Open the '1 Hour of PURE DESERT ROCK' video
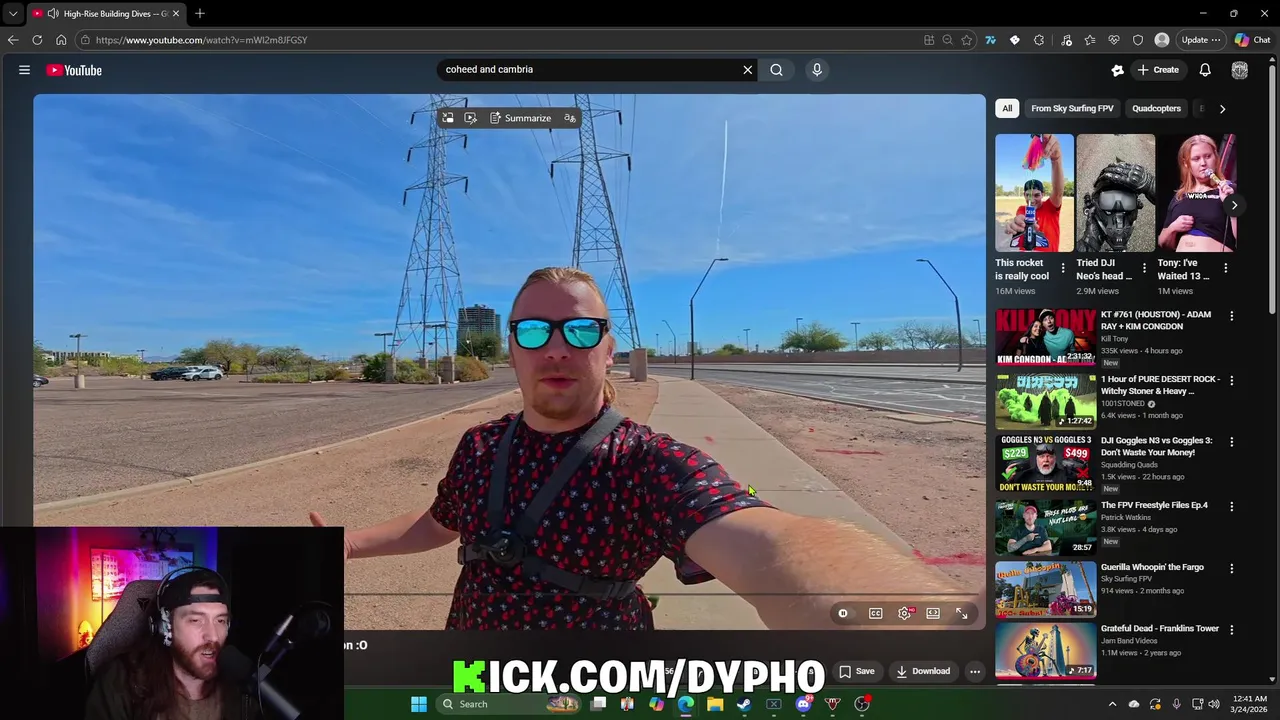 (x=1045, y=400)
